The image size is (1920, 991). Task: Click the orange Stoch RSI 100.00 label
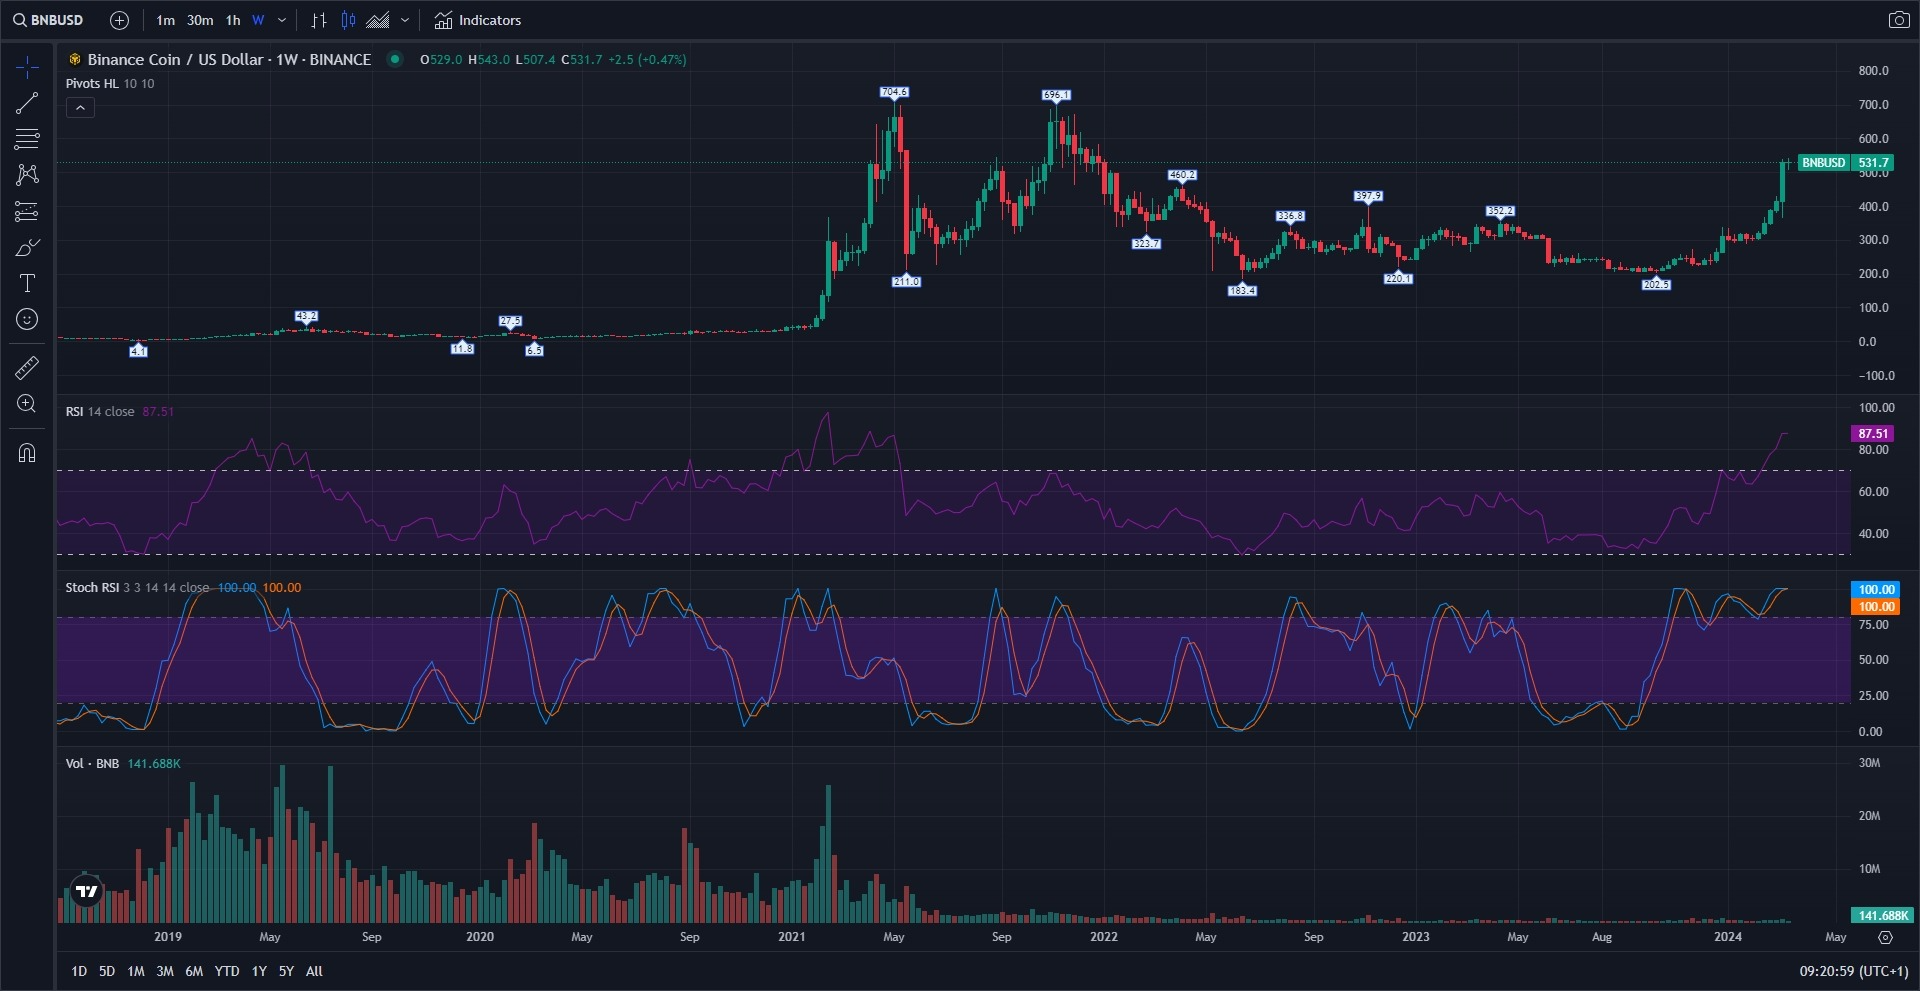pyautogui.click(x=1876, y=607)
